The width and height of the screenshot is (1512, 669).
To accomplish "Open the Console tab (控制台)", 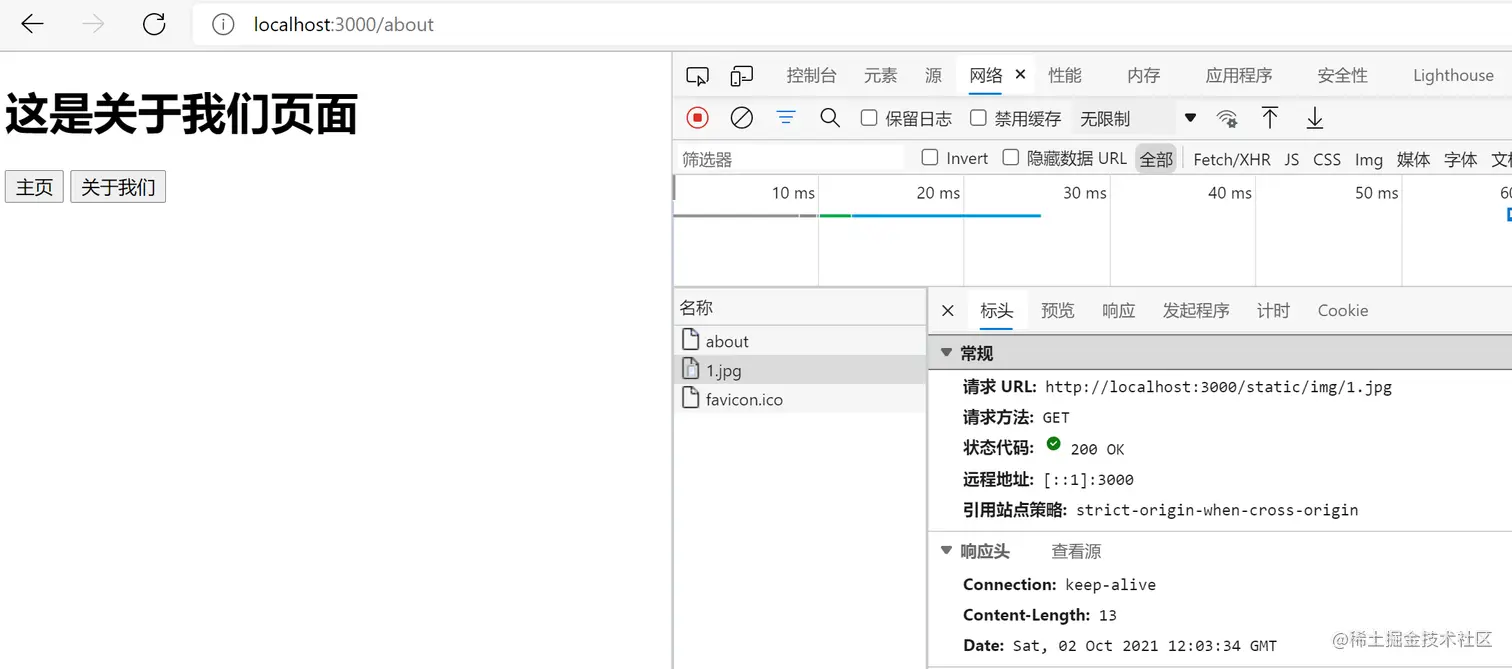I will [x=811, y=75].
